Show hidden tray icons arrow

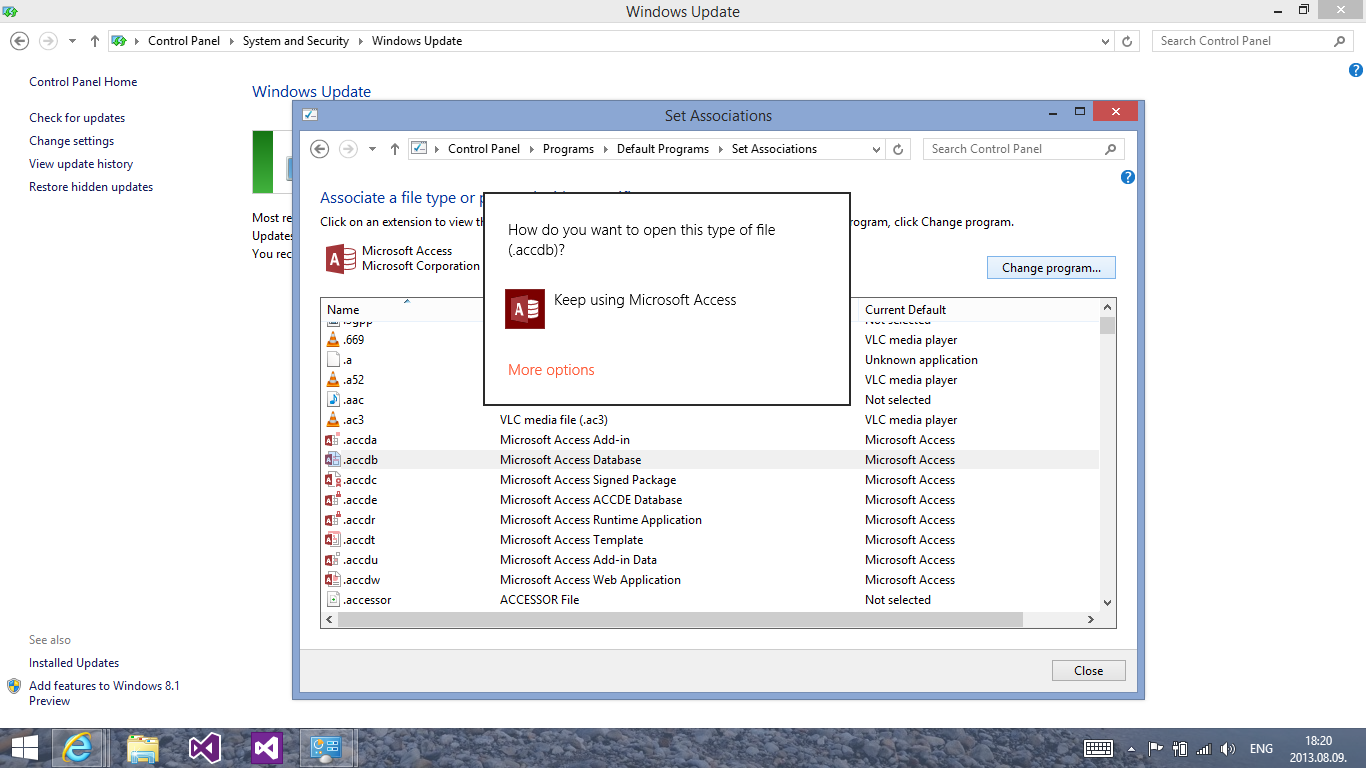1131,748
